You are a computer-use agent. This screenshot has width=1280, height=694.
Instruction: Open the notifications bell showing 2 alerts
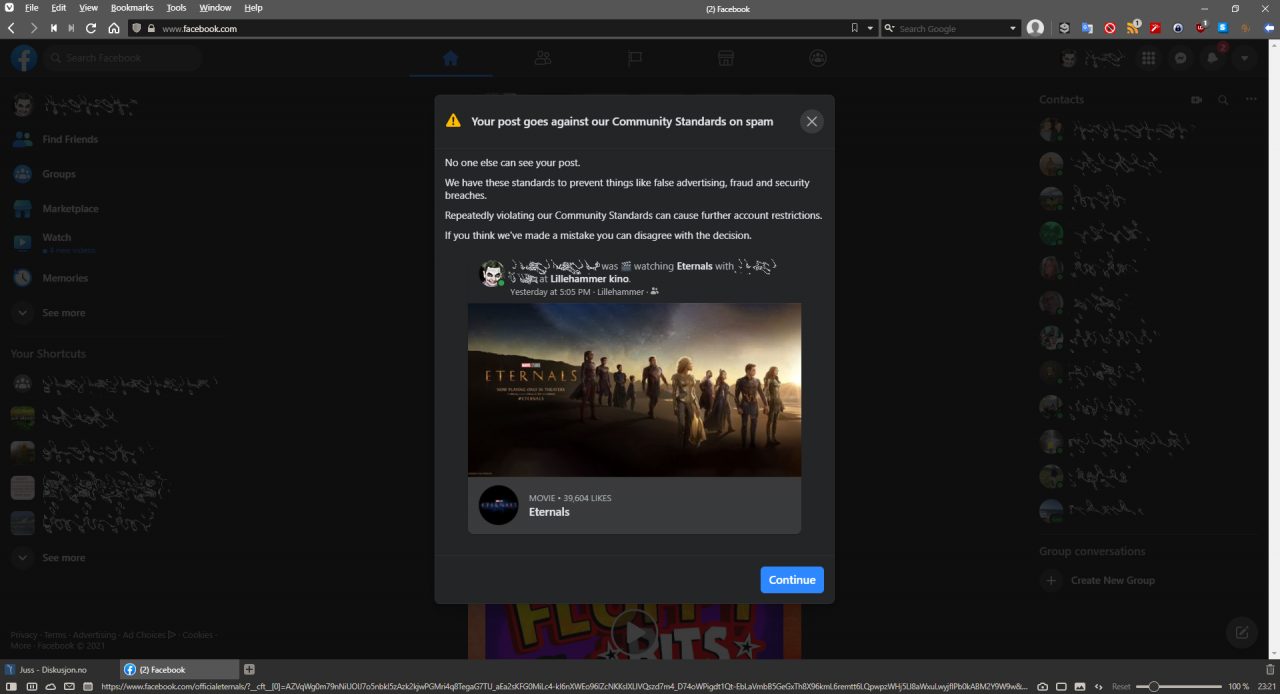tap(1211, 58)
